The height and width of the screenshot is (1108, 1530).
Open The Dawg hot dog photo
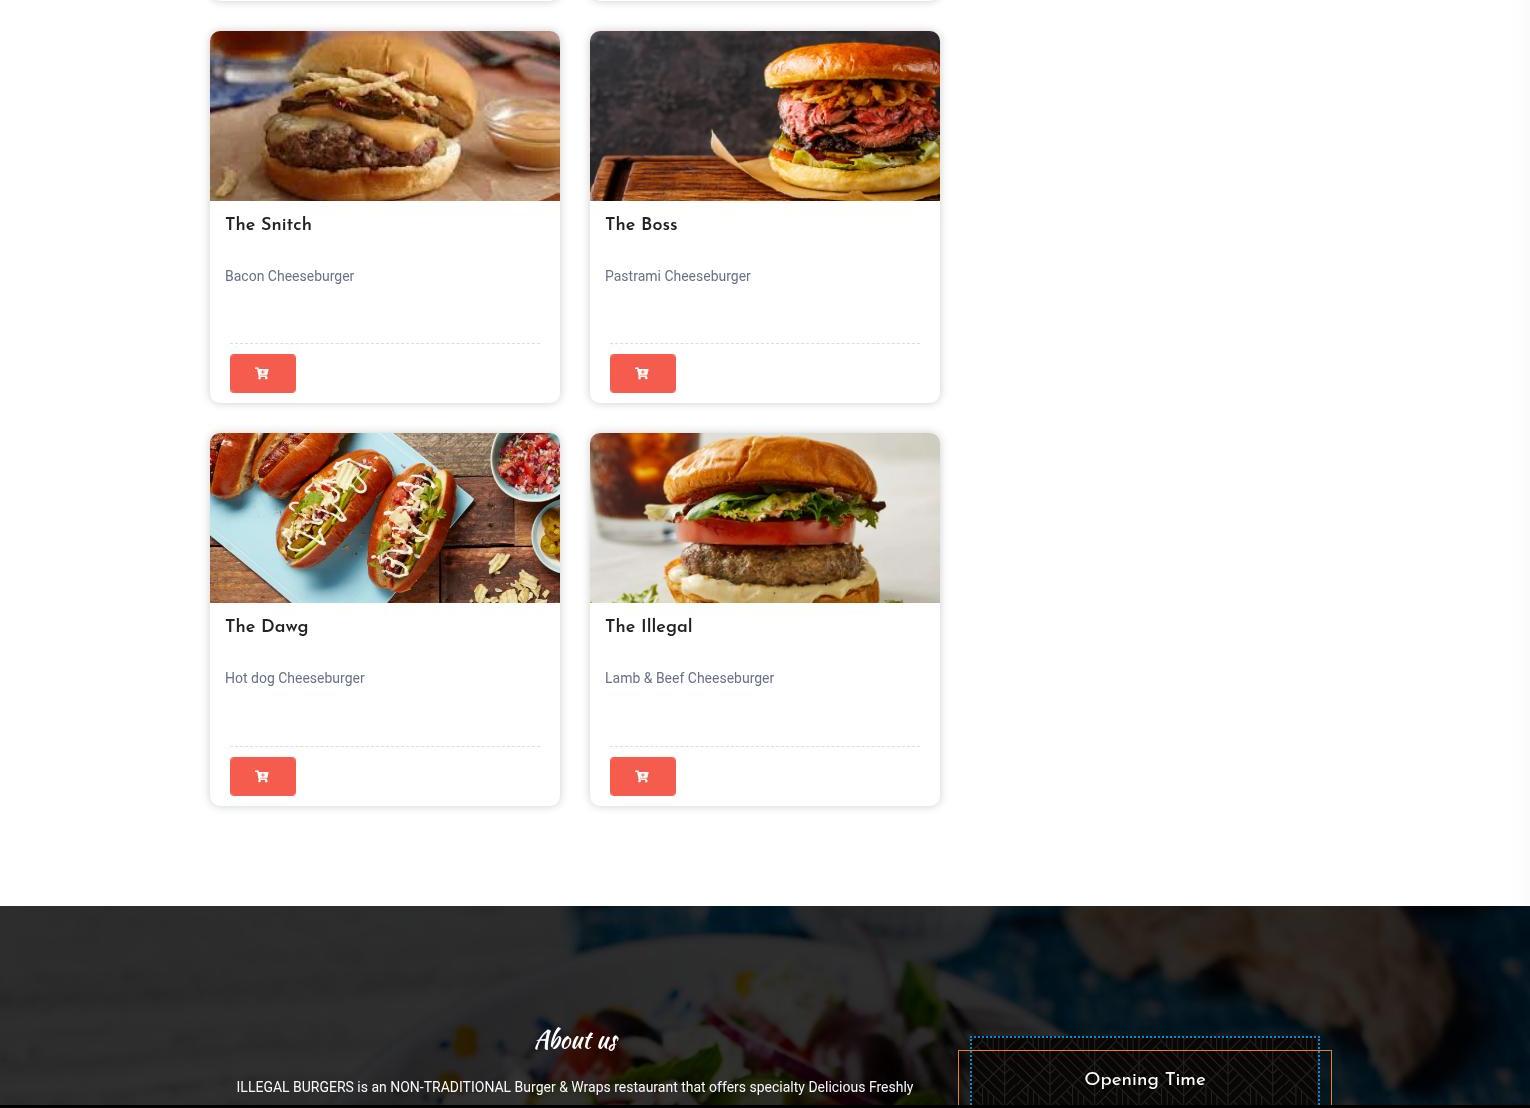click(x=385, y=518)
